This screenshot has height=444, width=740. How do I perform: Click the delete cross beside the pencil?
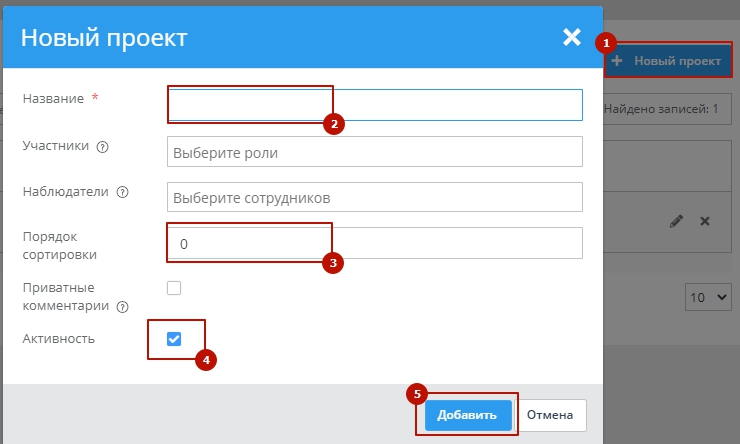(704, 221)
